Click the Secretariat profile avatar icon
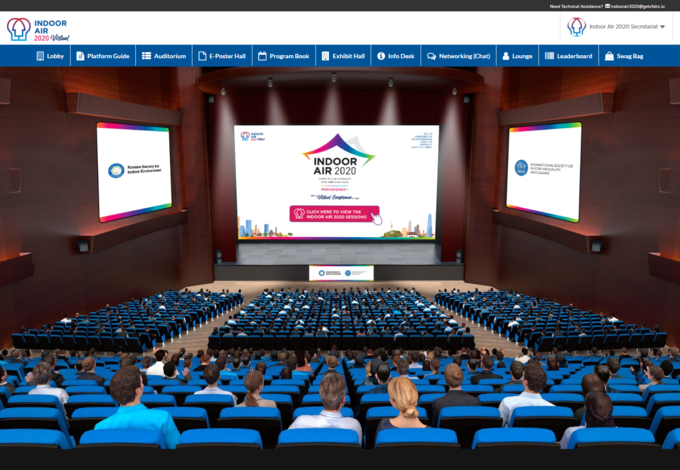The image size is (680, 470). pos(576,26)
